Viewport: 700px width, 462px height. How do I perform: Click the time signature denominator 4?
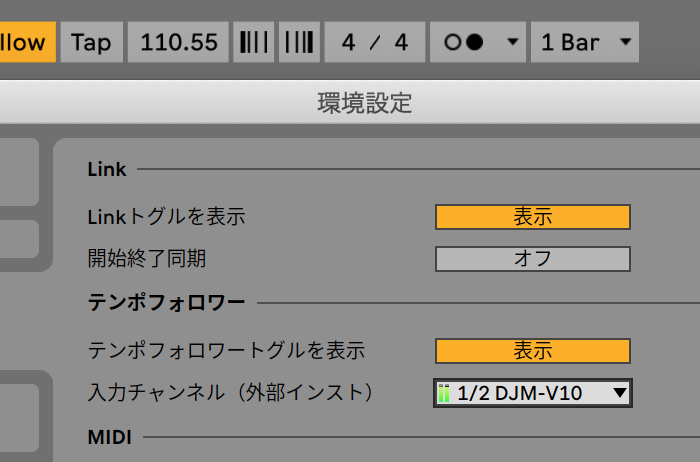coord(401,42)
